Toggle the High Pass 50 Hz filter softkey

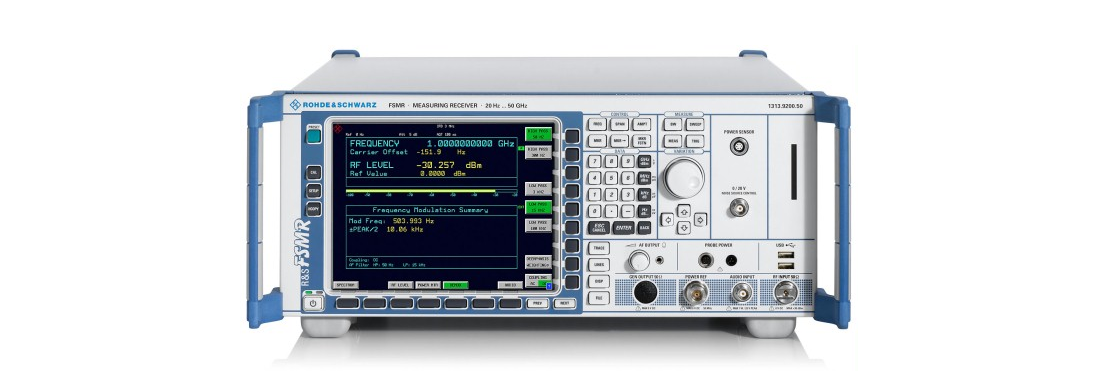pos(538,134)
